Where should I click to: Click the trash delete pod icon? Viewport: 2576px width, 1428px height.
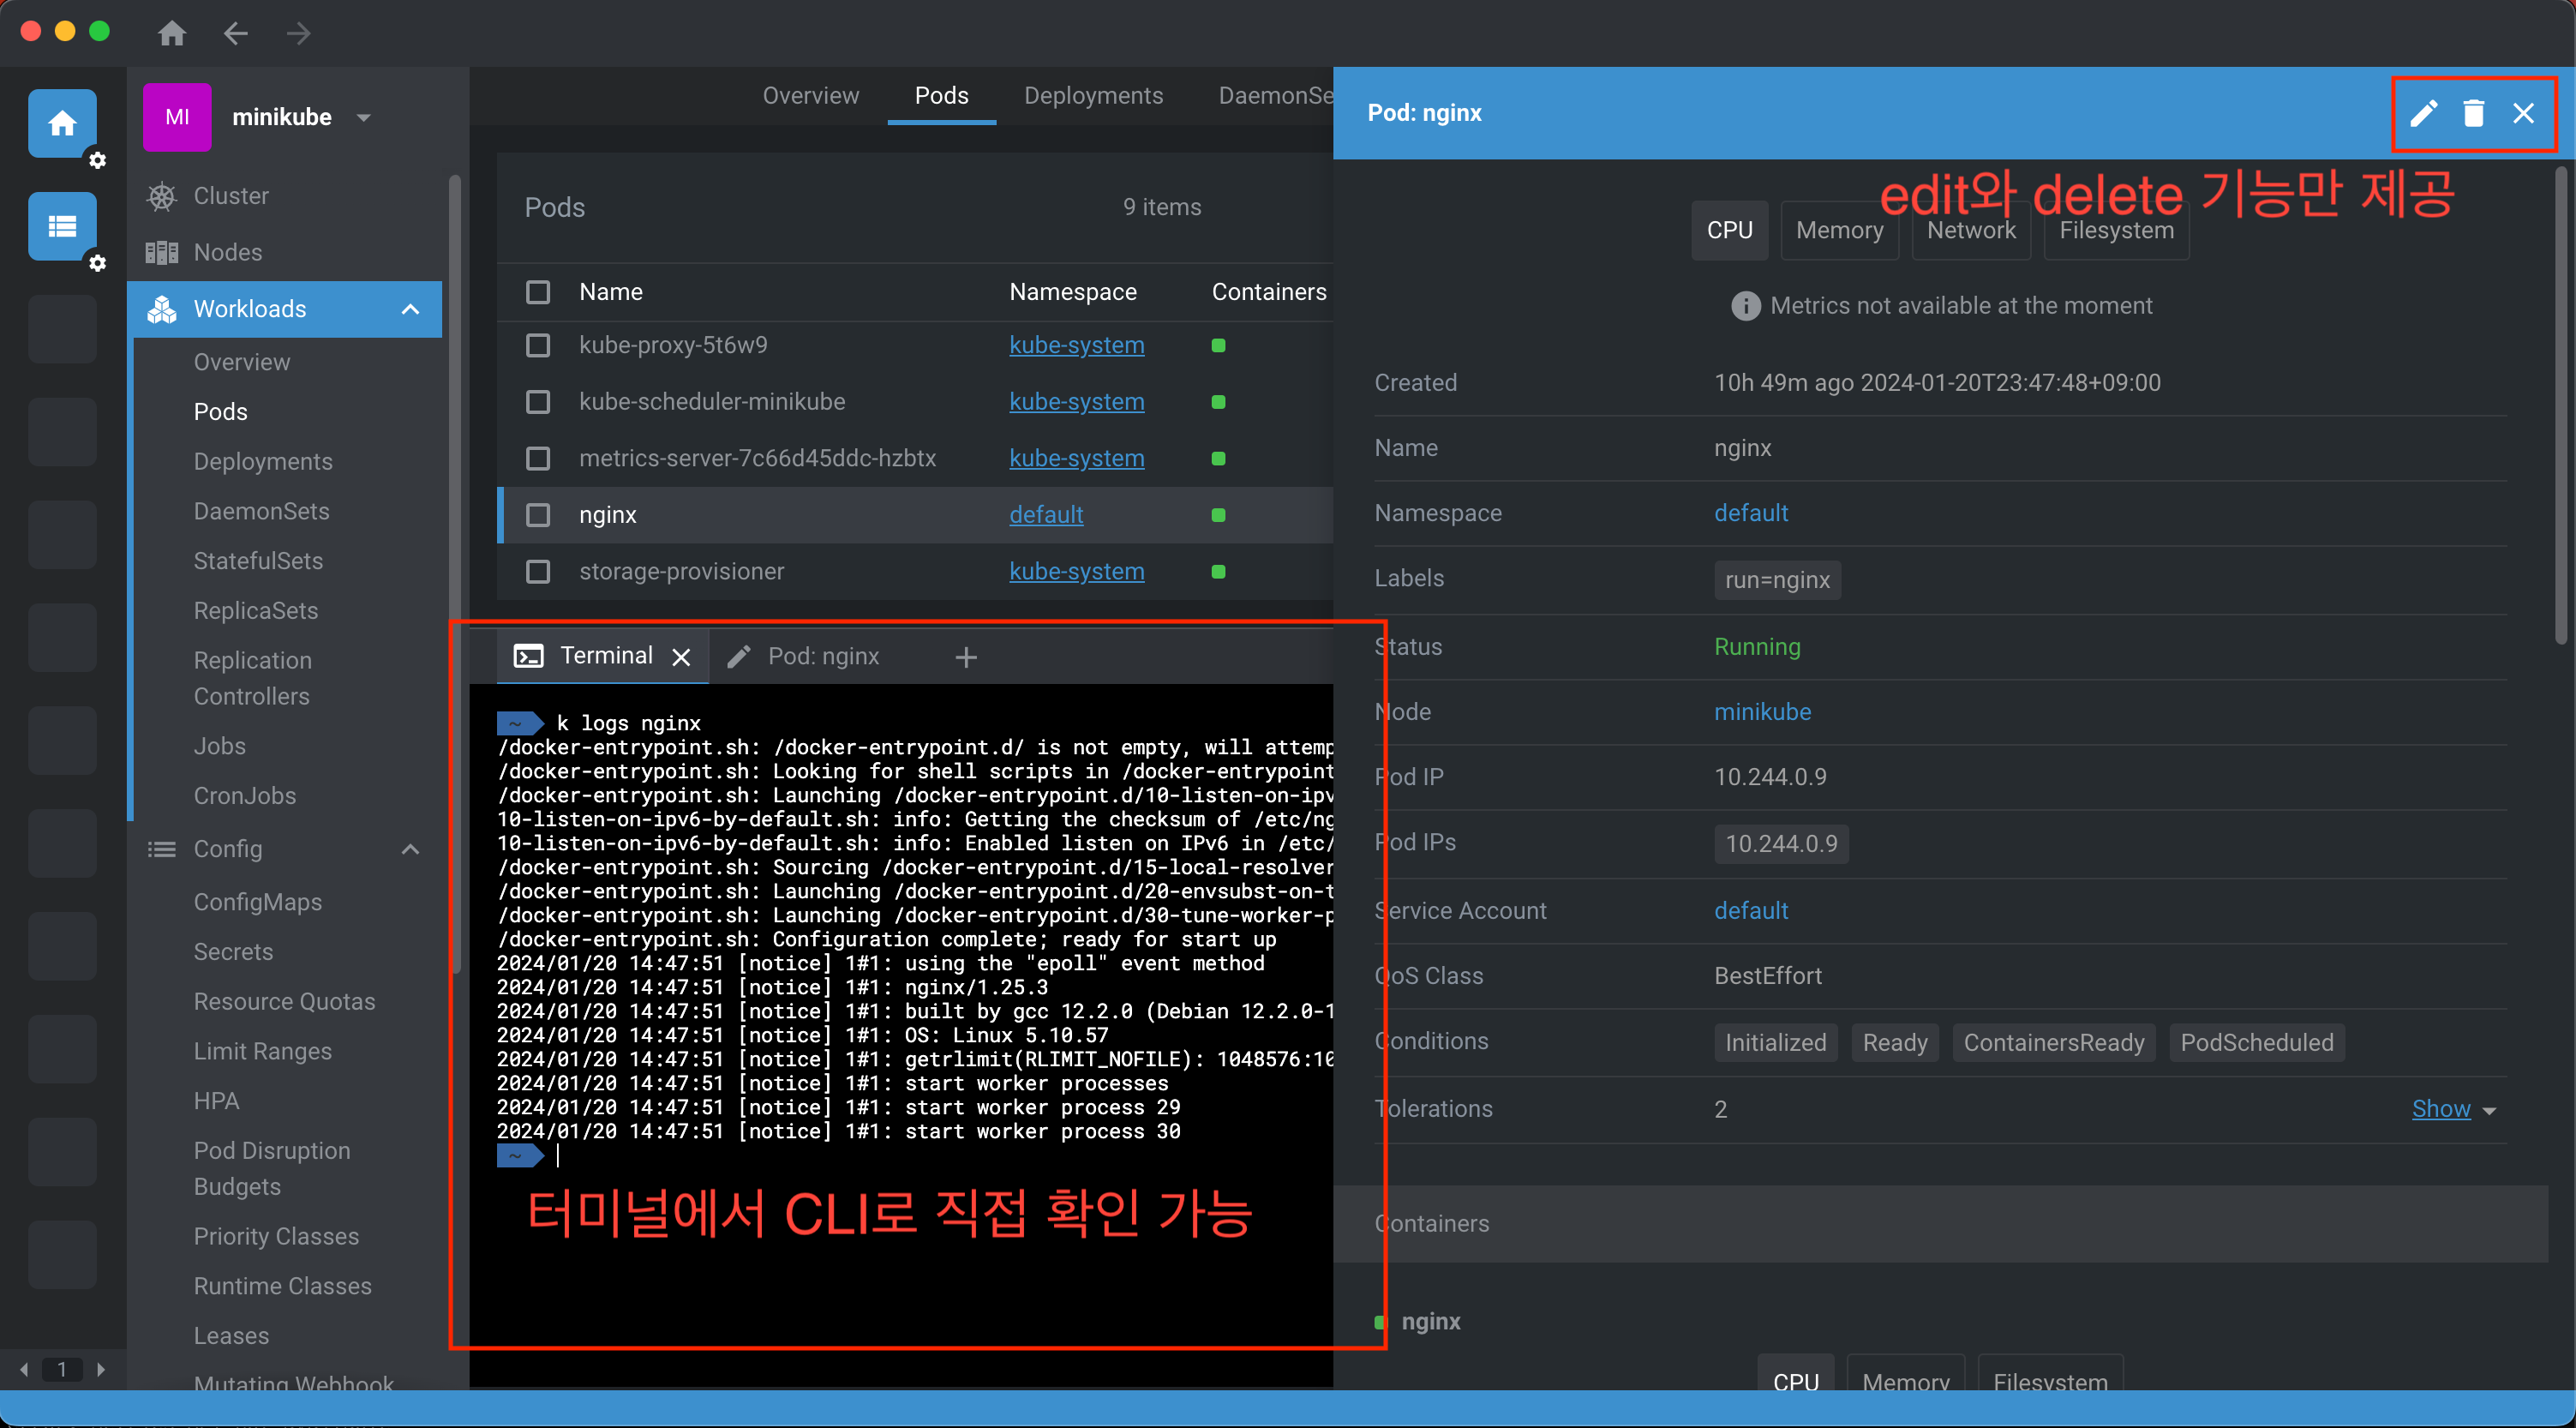coord(2473,113)
